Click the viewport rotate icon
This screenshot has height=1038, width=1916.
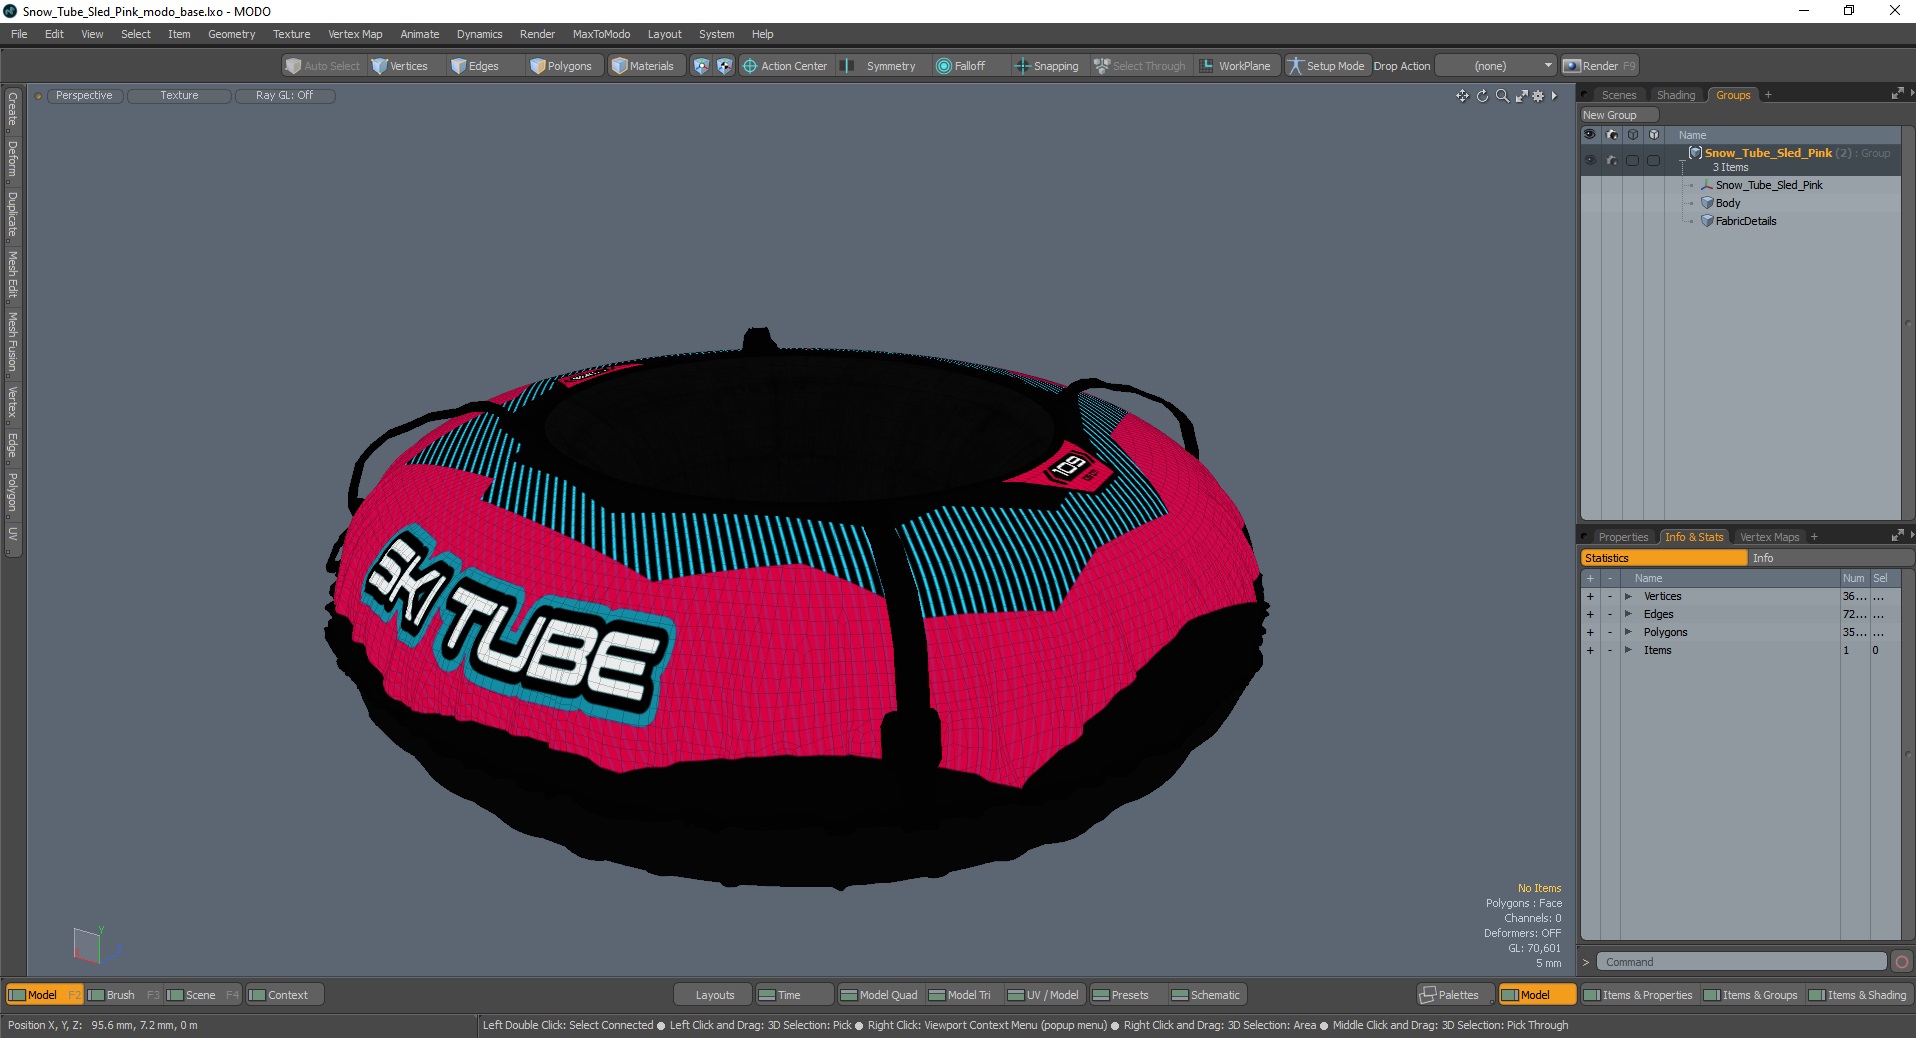click(x=1482, y=96)
